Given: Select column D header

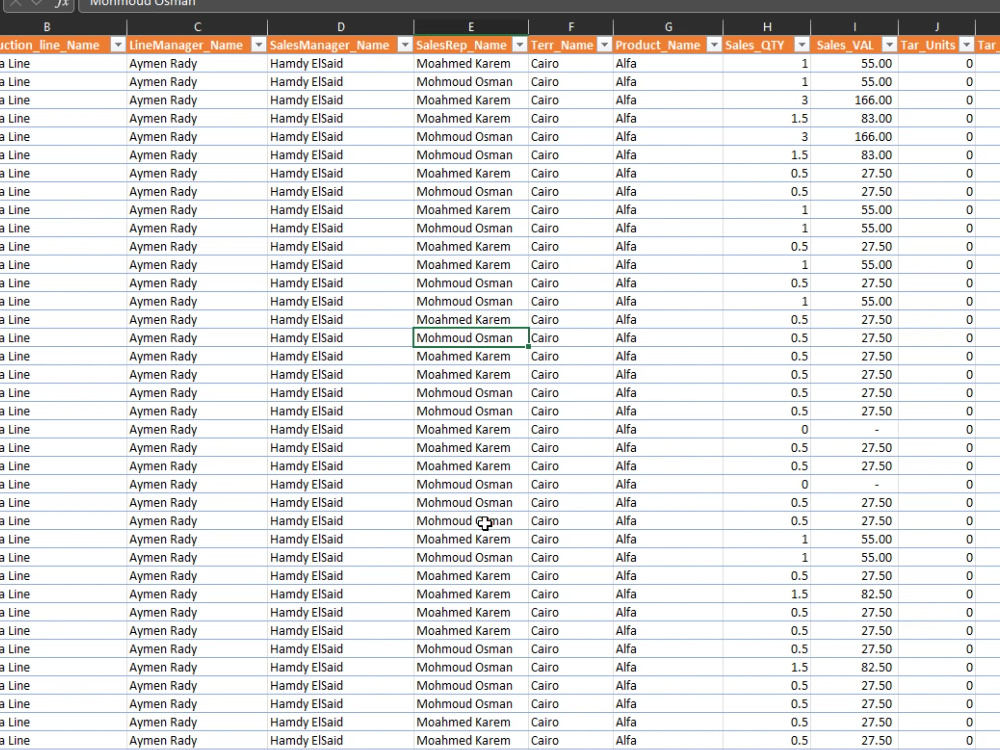Looking at the screenshot, I should 341,27.
